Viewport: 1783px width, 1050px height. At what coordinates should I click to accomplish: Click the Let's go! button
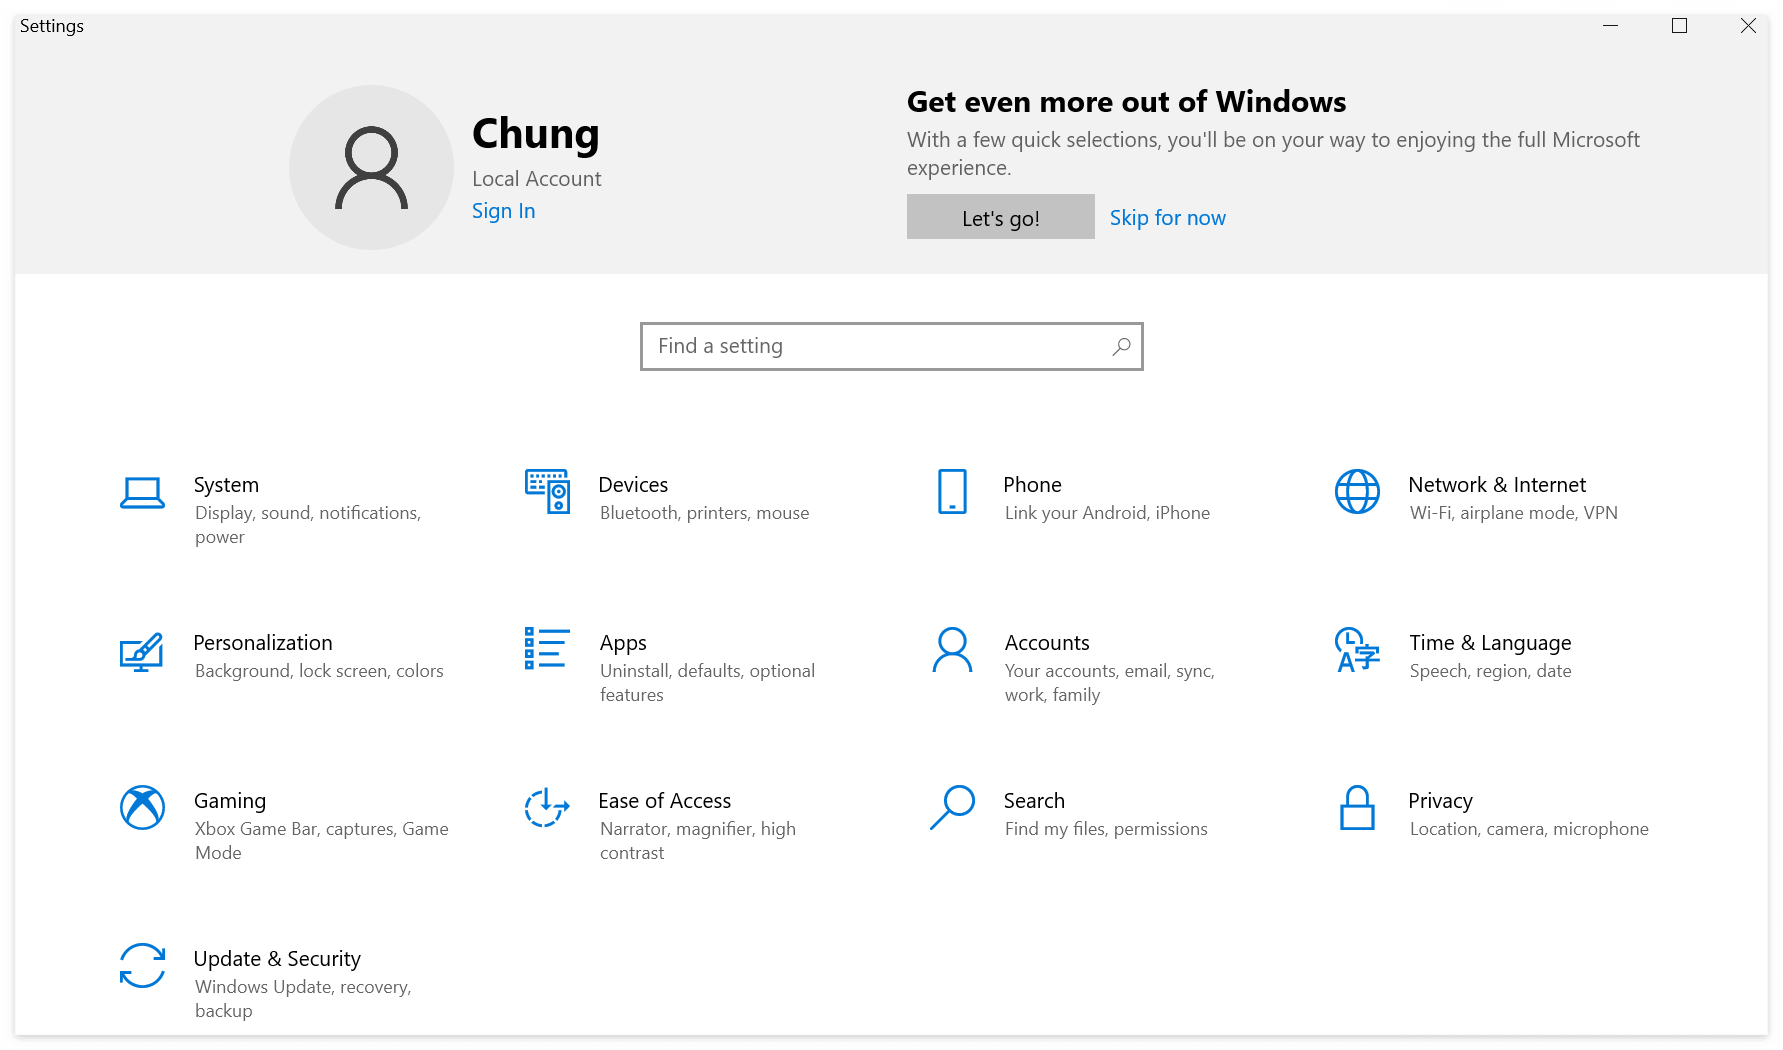click(1000, 217)
